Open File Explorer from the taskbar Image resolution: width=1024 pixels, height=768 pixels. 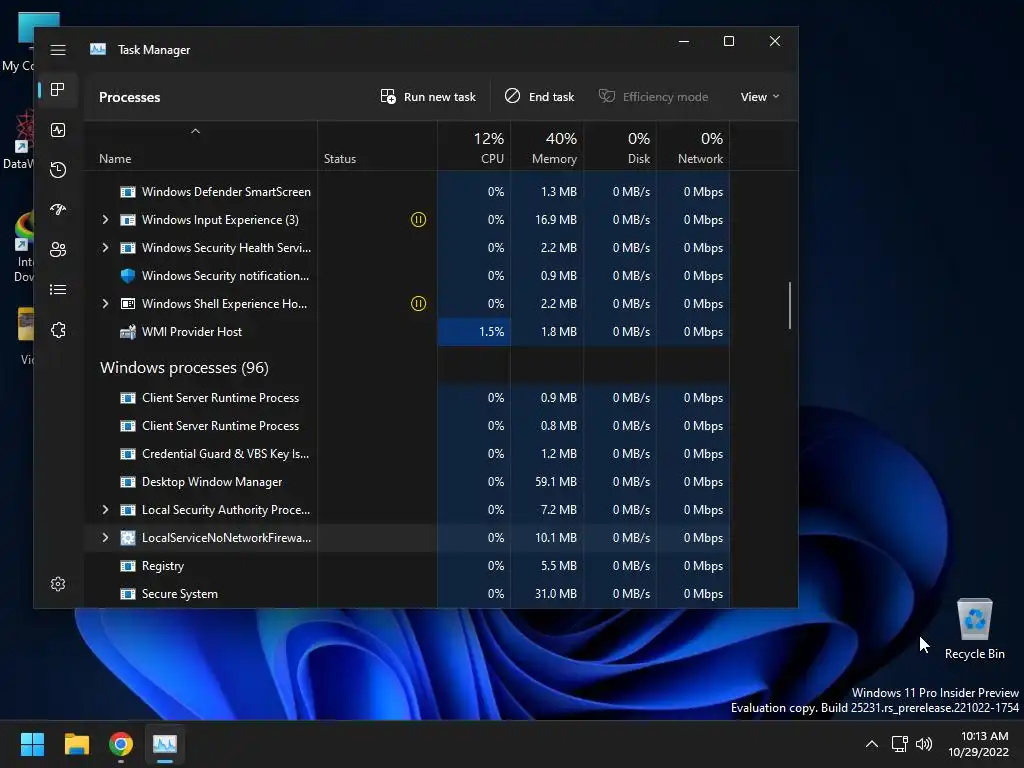[76, 744]
